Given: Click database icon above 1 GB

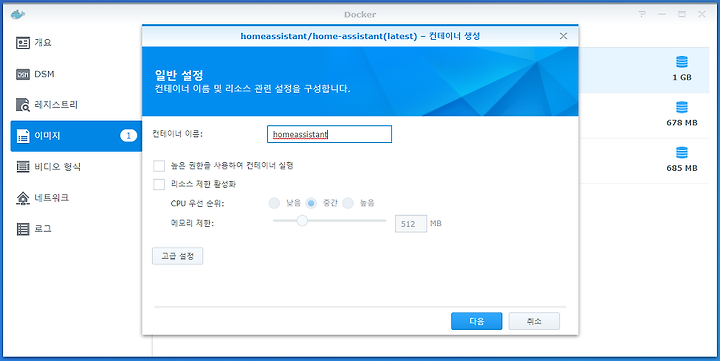Looking at the screenshot, I should coord(682,62).
